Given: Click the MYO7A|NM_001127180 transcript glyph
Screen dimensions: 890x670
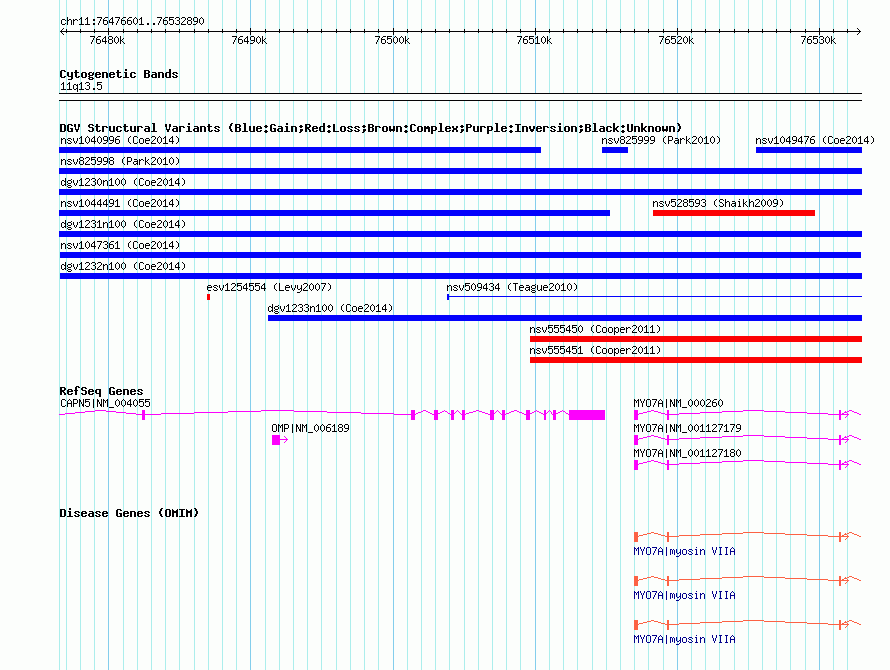Looking at the screenshot, I should (748, 464).
